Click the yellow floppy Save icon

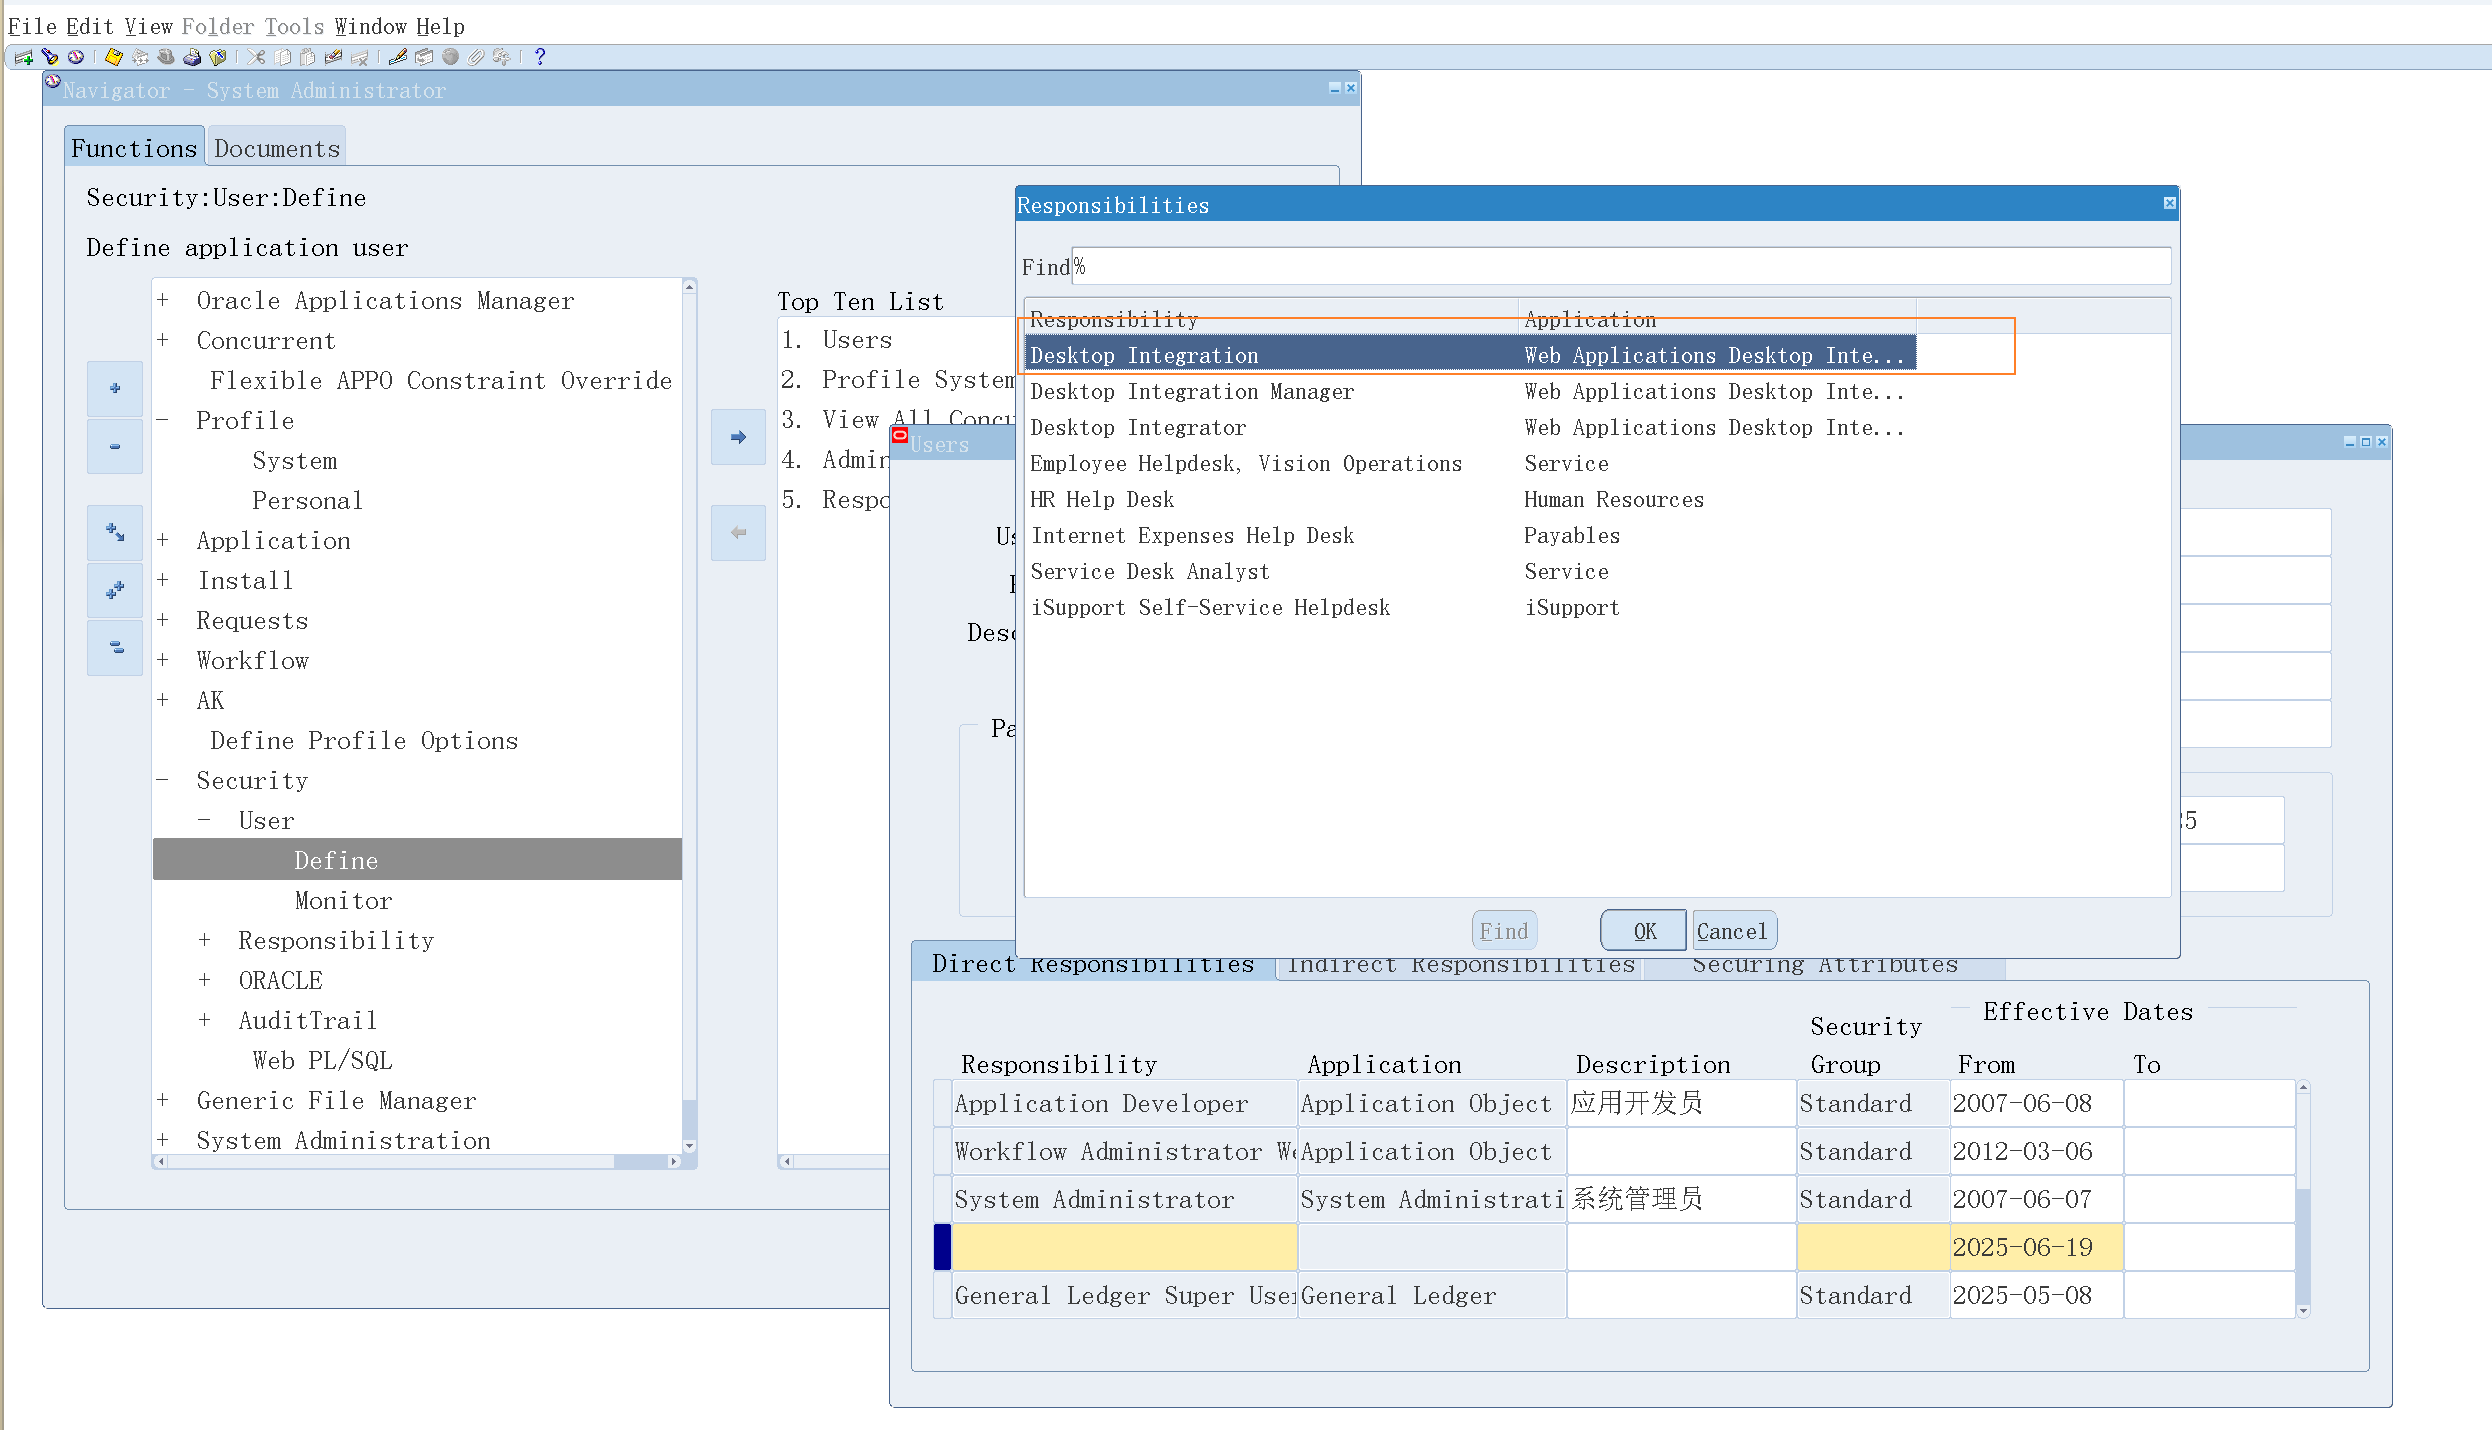pyautogui.click(x=114, y=57)
